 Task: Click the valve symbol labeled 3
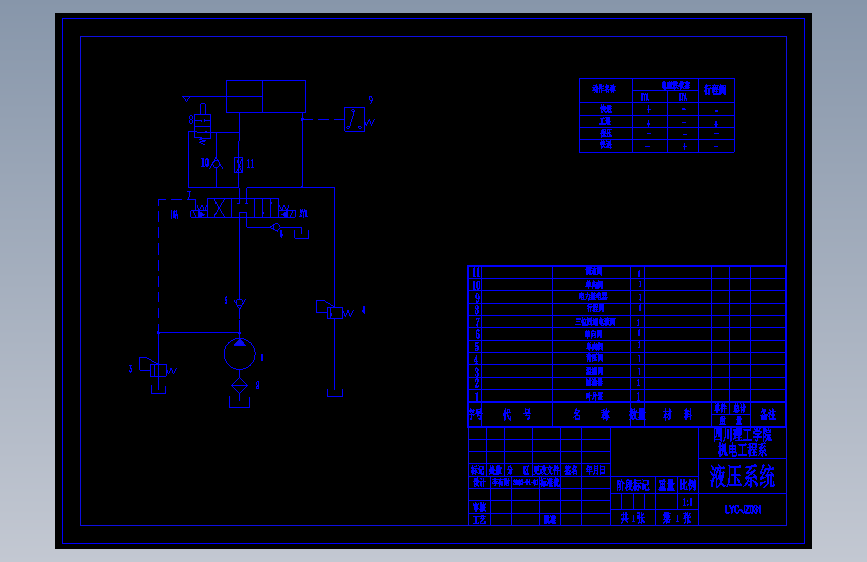[x=158, y=368]
